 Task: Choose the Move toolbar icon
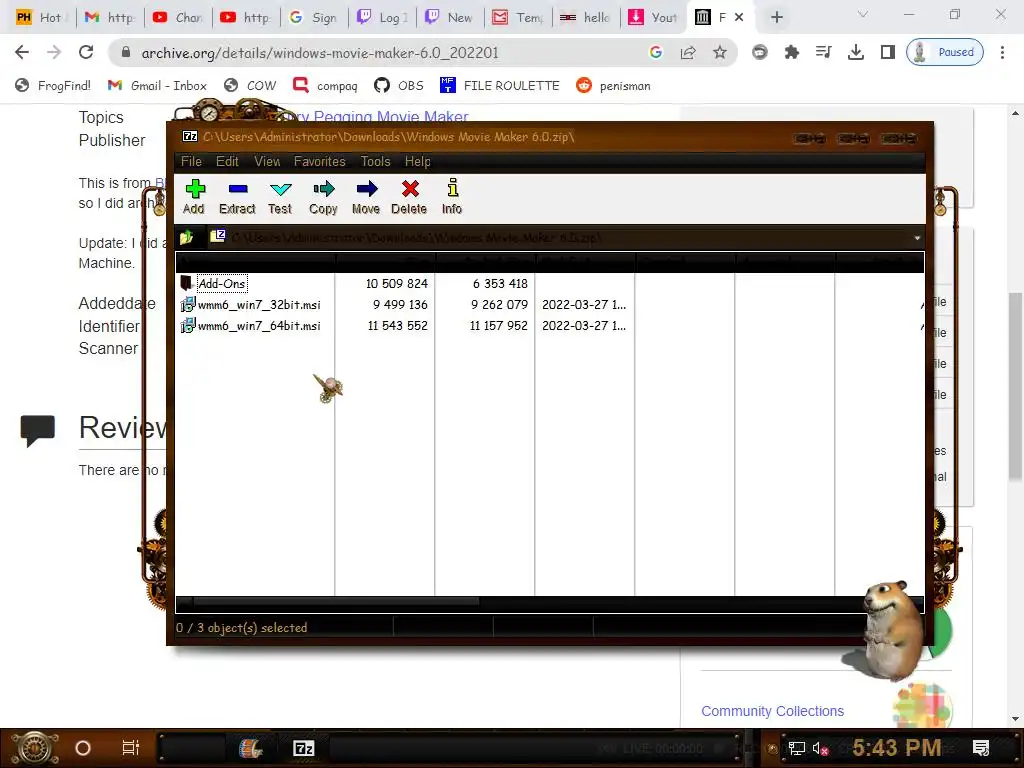366,197
